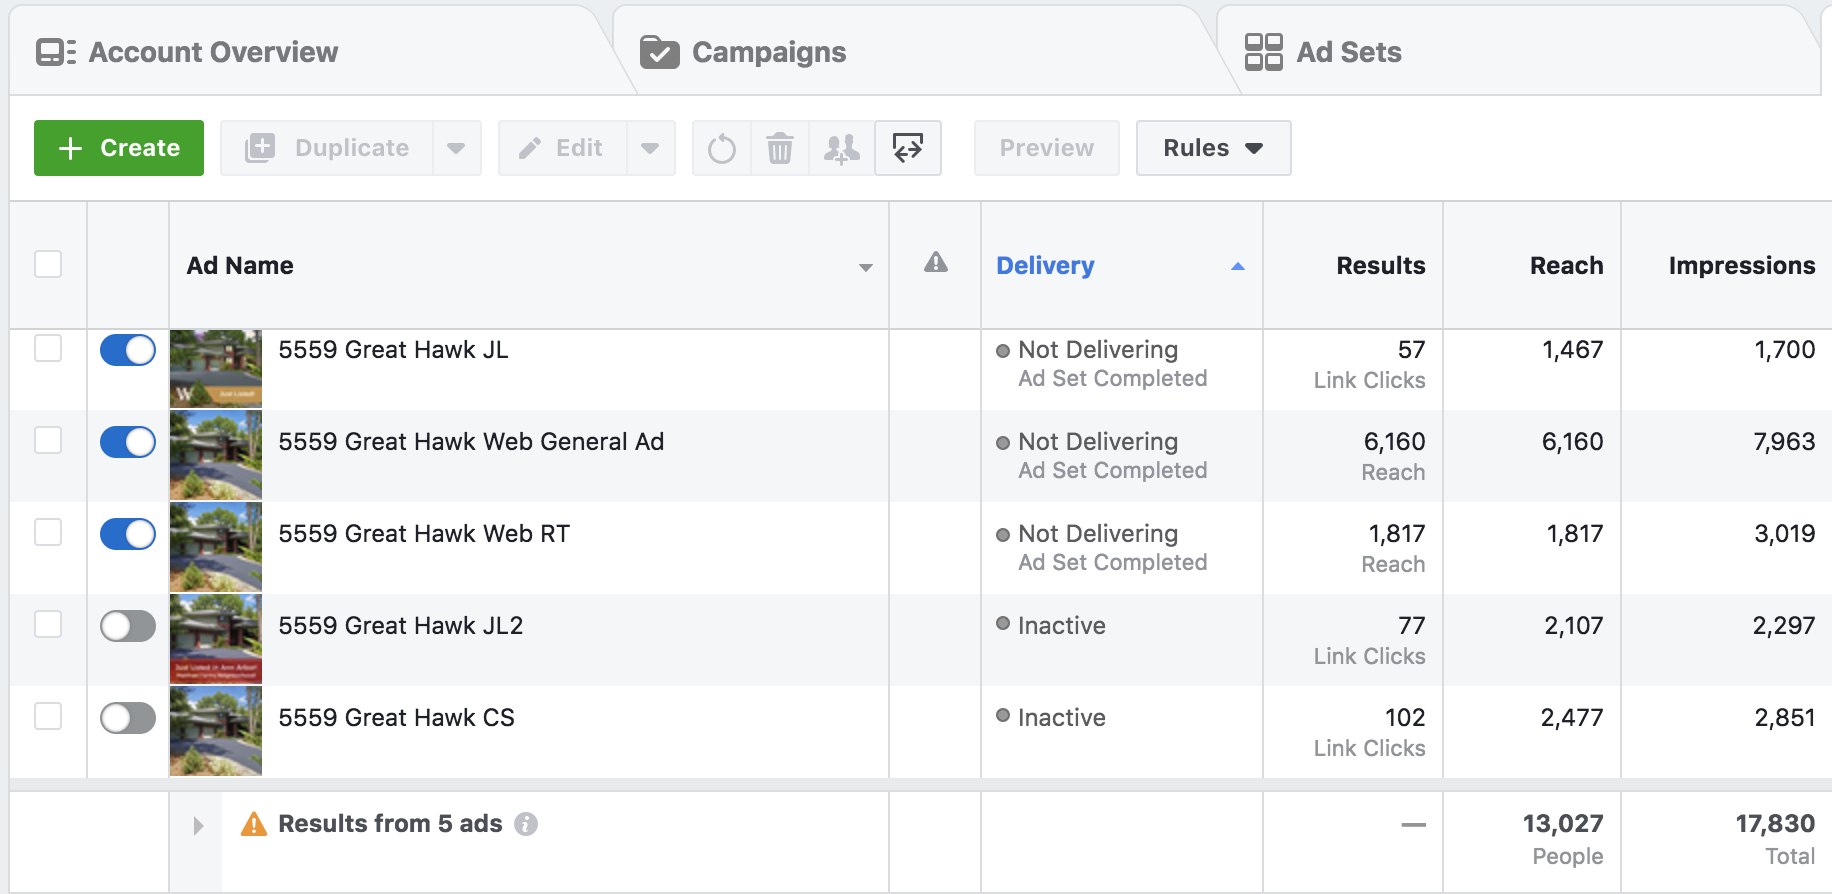Click the warning triangle column header icon
Image resolution: width=1832 pixels, height=894 pixels.
click(x=935, y=263)
